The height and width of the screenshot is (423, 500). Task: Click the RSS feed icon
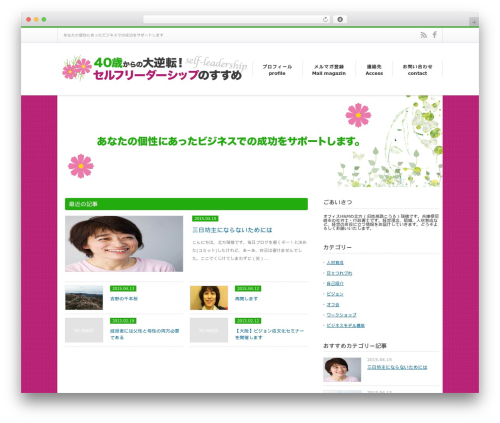tap(423, 35)
